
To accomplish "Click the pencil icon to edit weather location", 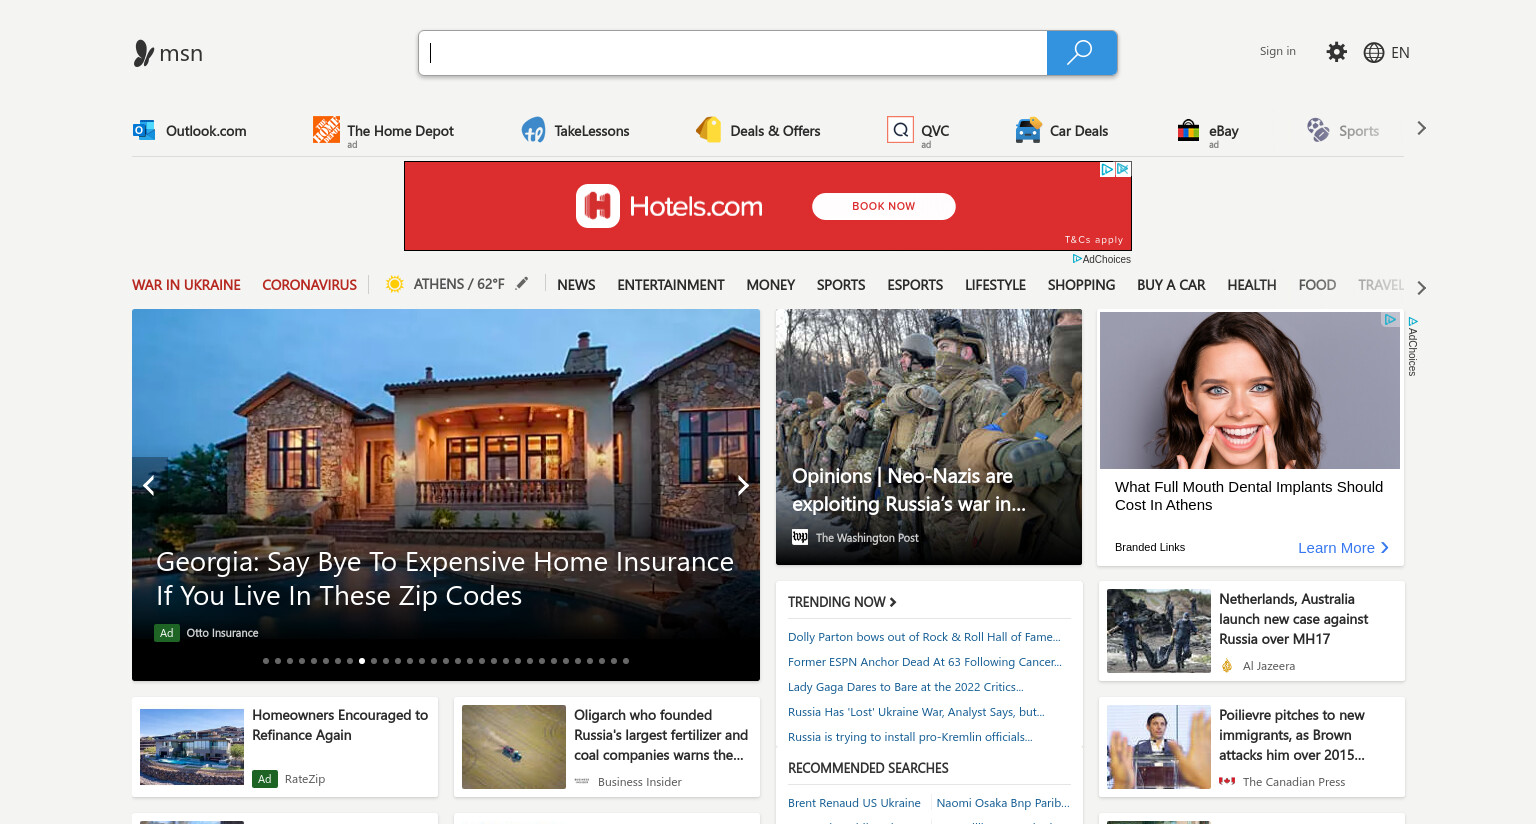I will (x=521, y=284).
